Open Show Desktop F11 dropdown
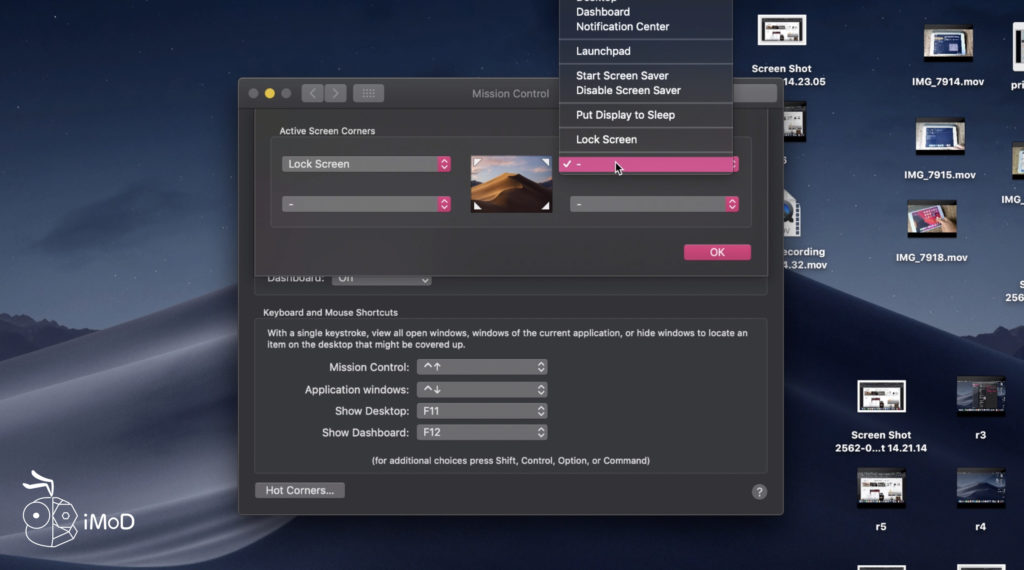This screenshot has width=1024, height=570. pyautogui.click(x=482, y=411)
